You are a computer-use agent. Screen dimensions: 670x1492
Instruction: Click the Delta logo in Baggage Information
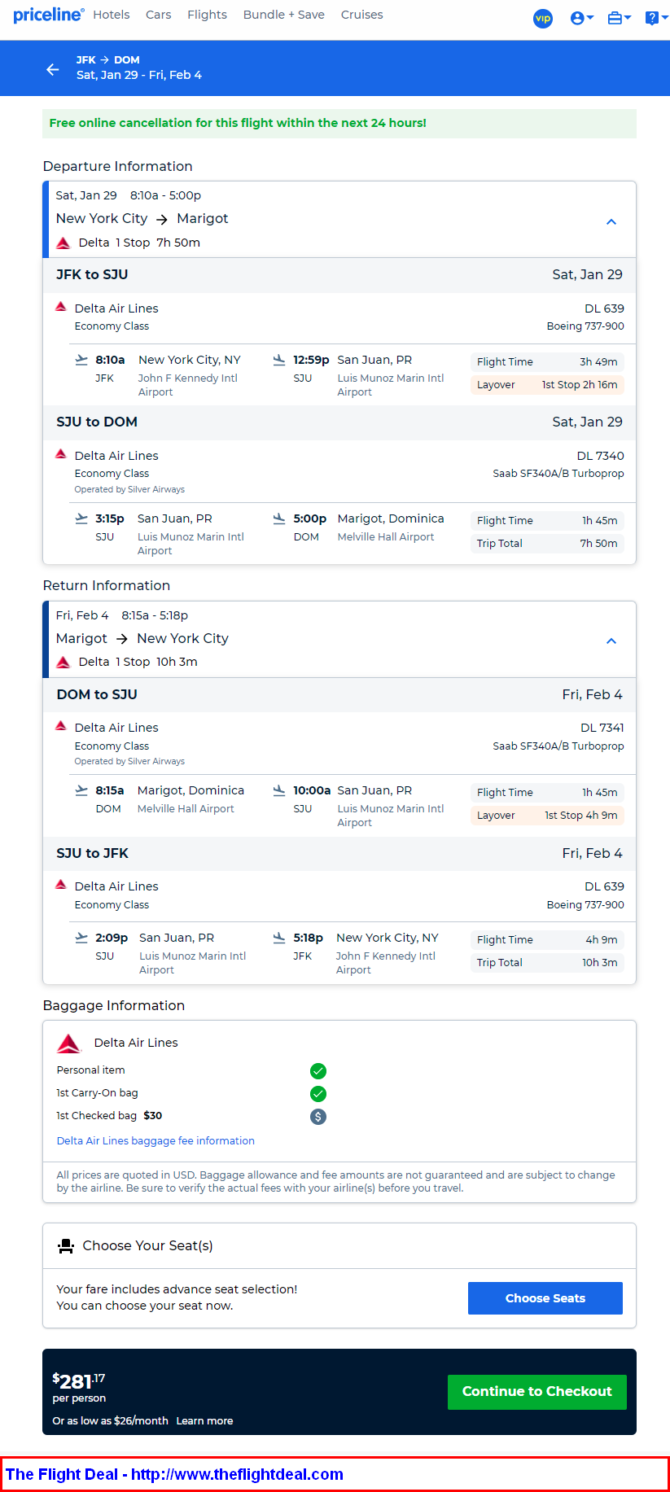(68, 1044)
